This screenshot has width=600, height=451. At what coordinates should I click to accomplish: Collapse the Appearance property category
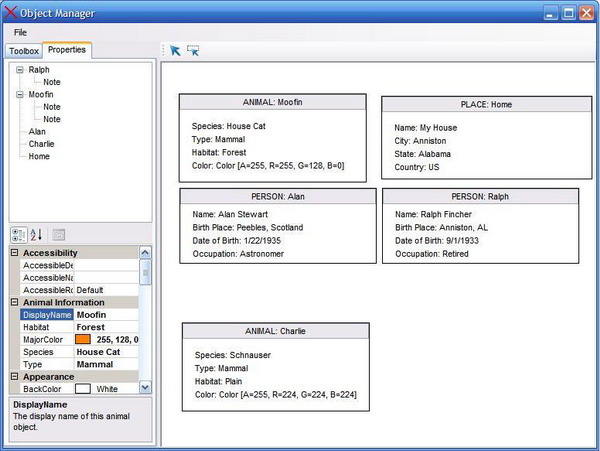coord(15,376)
